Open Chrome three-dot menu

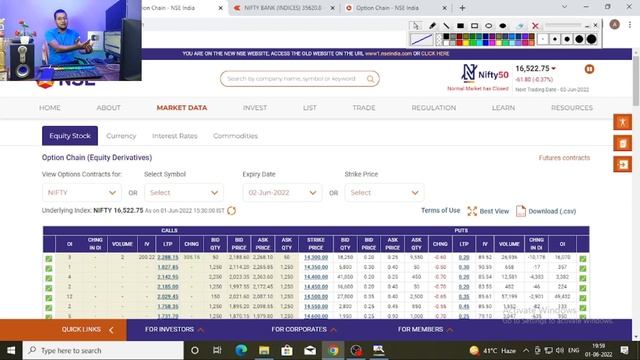click(630, 24)
